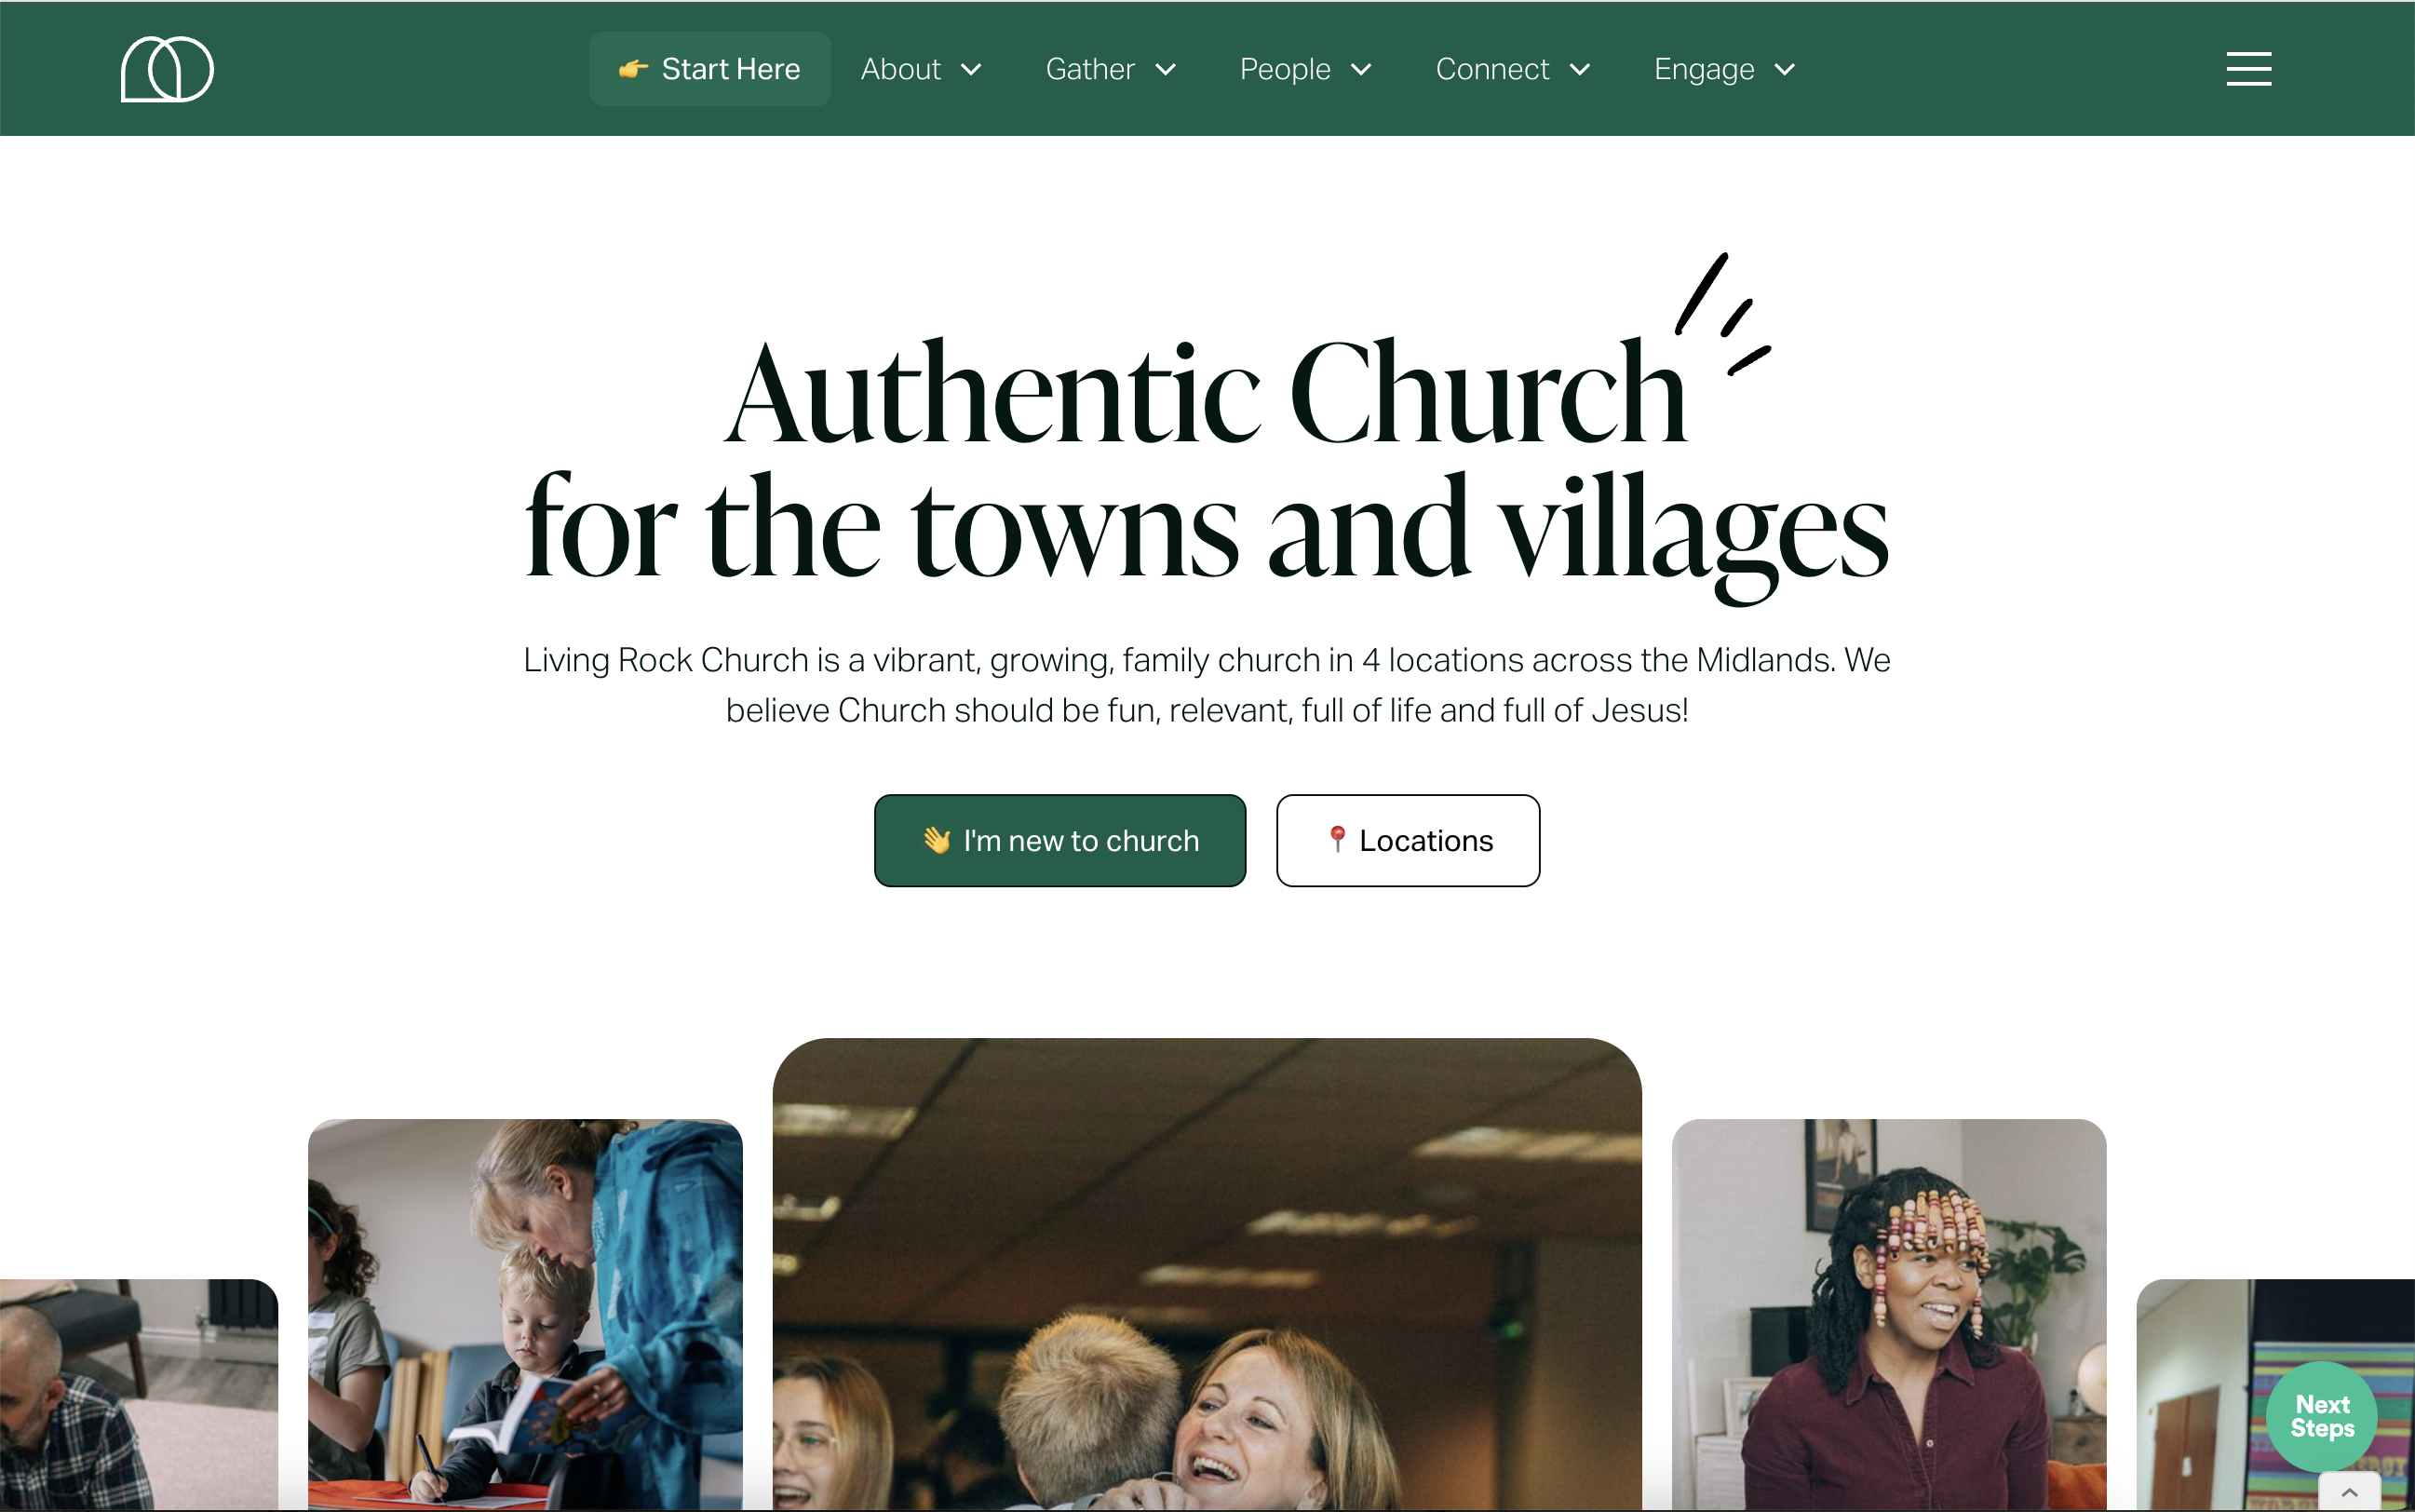Open the About menu item
This screenshot has width=2415, height=1512.
tap(901, 69)
